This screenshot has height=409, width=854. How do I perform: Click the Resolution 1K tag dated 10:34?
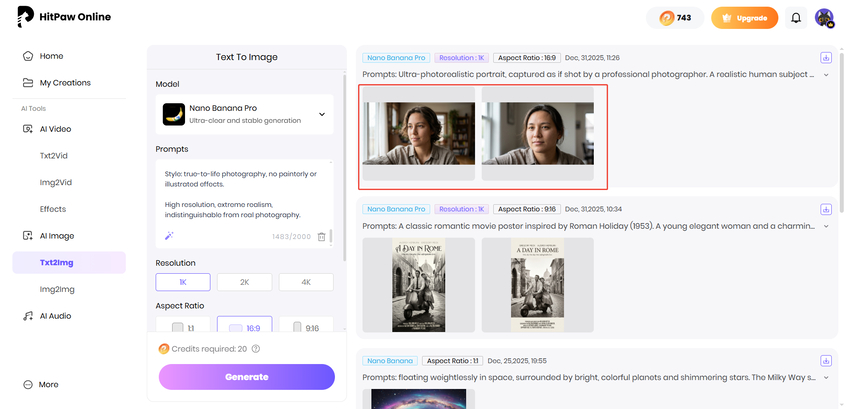click(462, 209)
